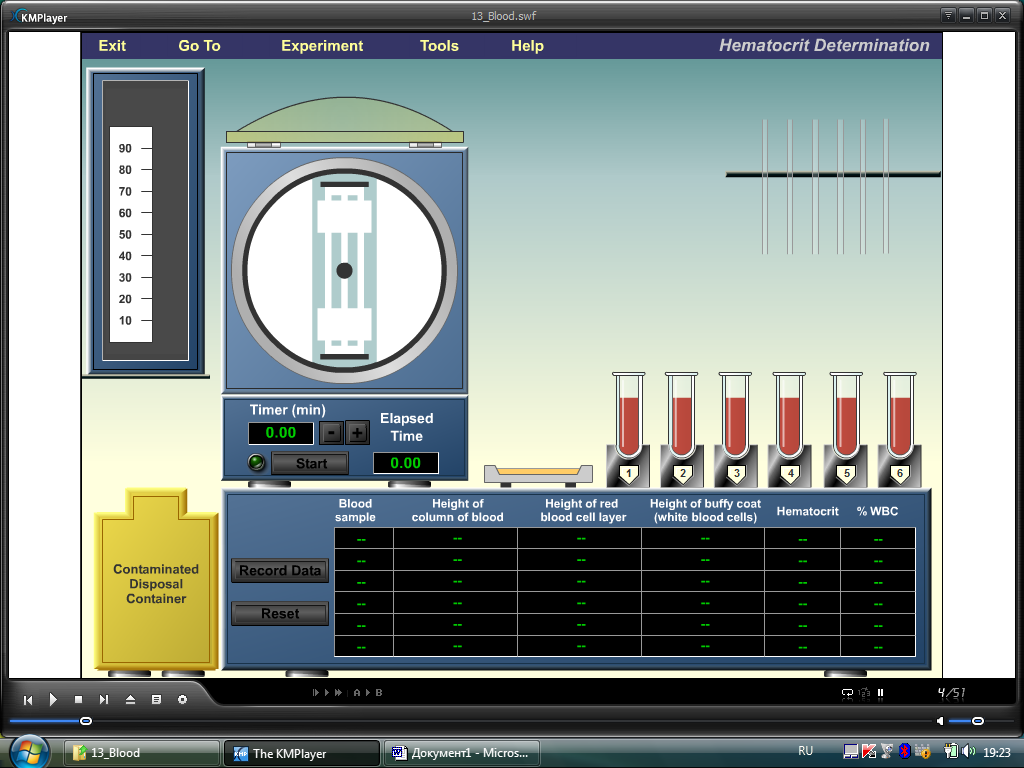The width and height of the screenshot is (1024, 768).
Task: Open the player control box gear icon
Action: click(182, 700)
